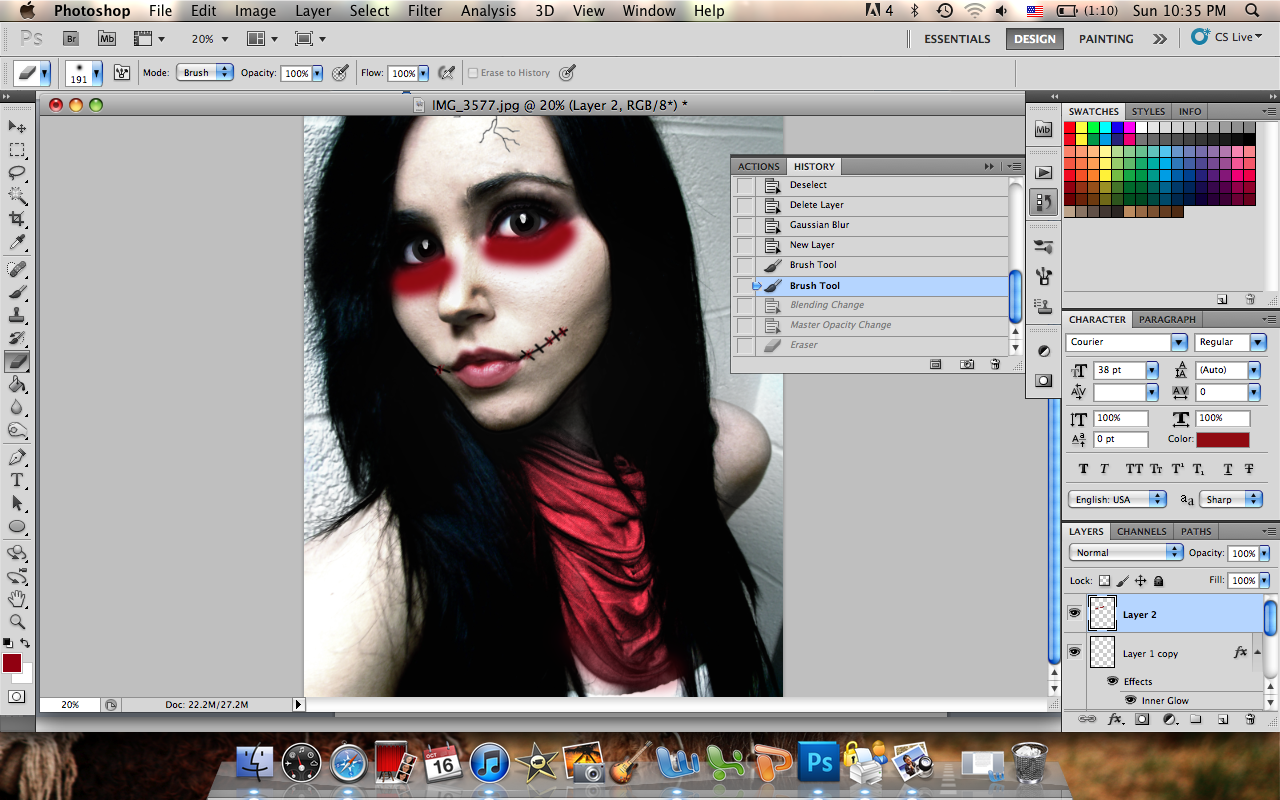Image resolution: width=1280 pixels, height=800 pixels.
Task: Select Gaussian Blur history state
Action: coord(870,225)
